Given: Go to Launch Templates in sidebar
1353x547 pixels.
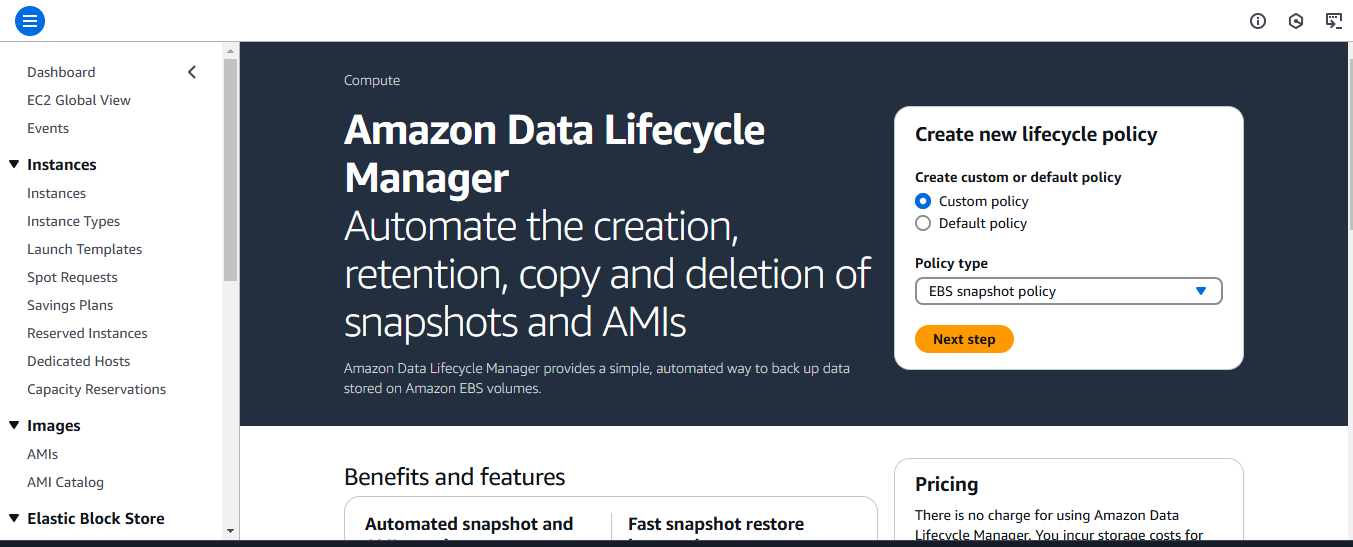Looking at the screenshot, I should tap(85, 249).
